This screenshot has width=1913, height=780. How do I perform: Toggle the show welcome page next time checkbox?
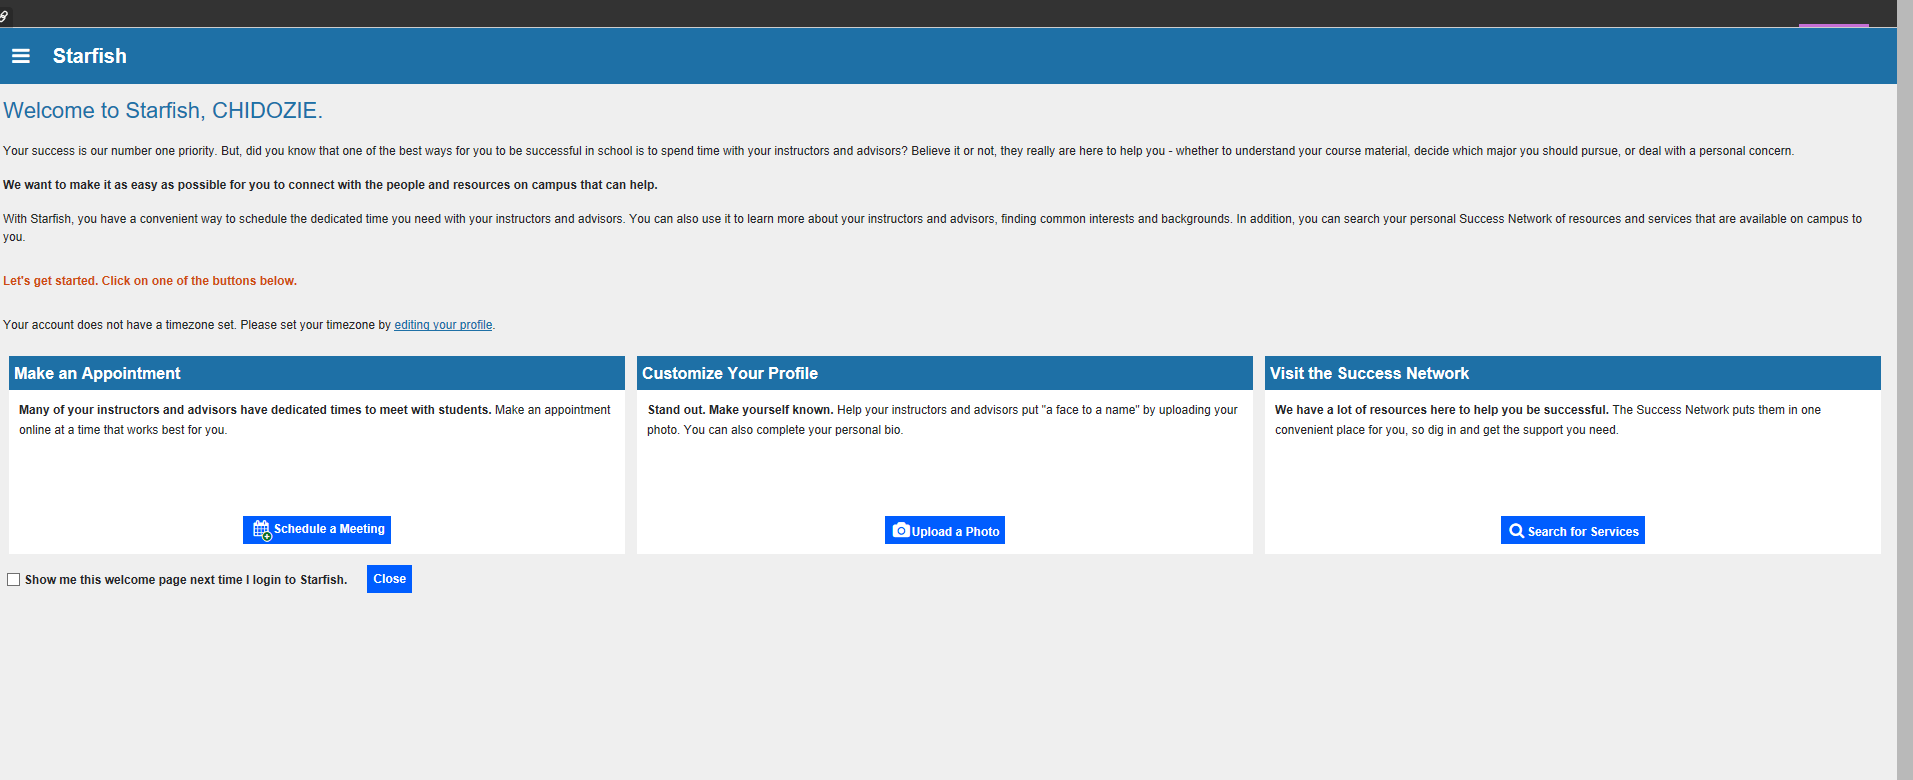tap(14, 580)
